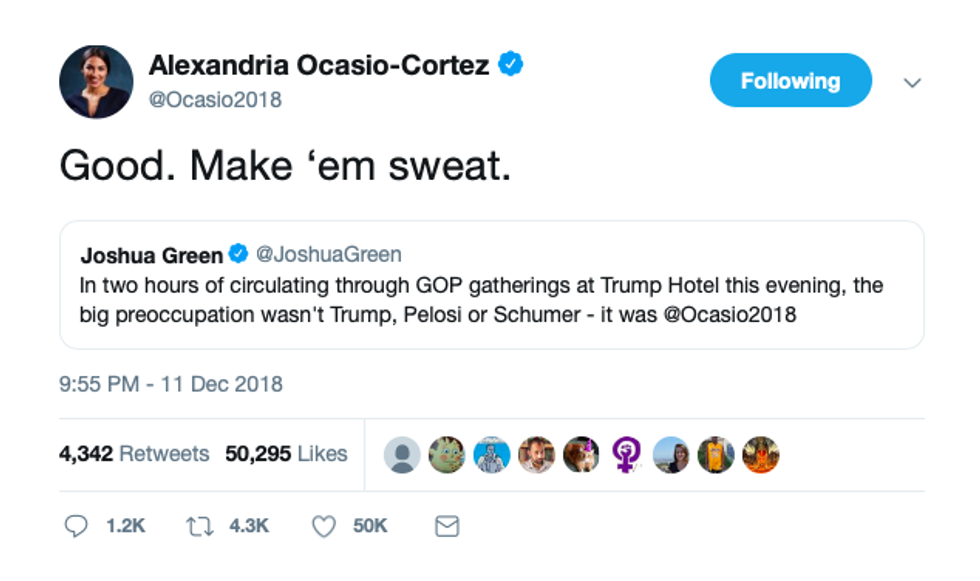This screenshot has width=980, height=581.
Task: Retweet using the retweet arrows icon
Action: [202, 526]
